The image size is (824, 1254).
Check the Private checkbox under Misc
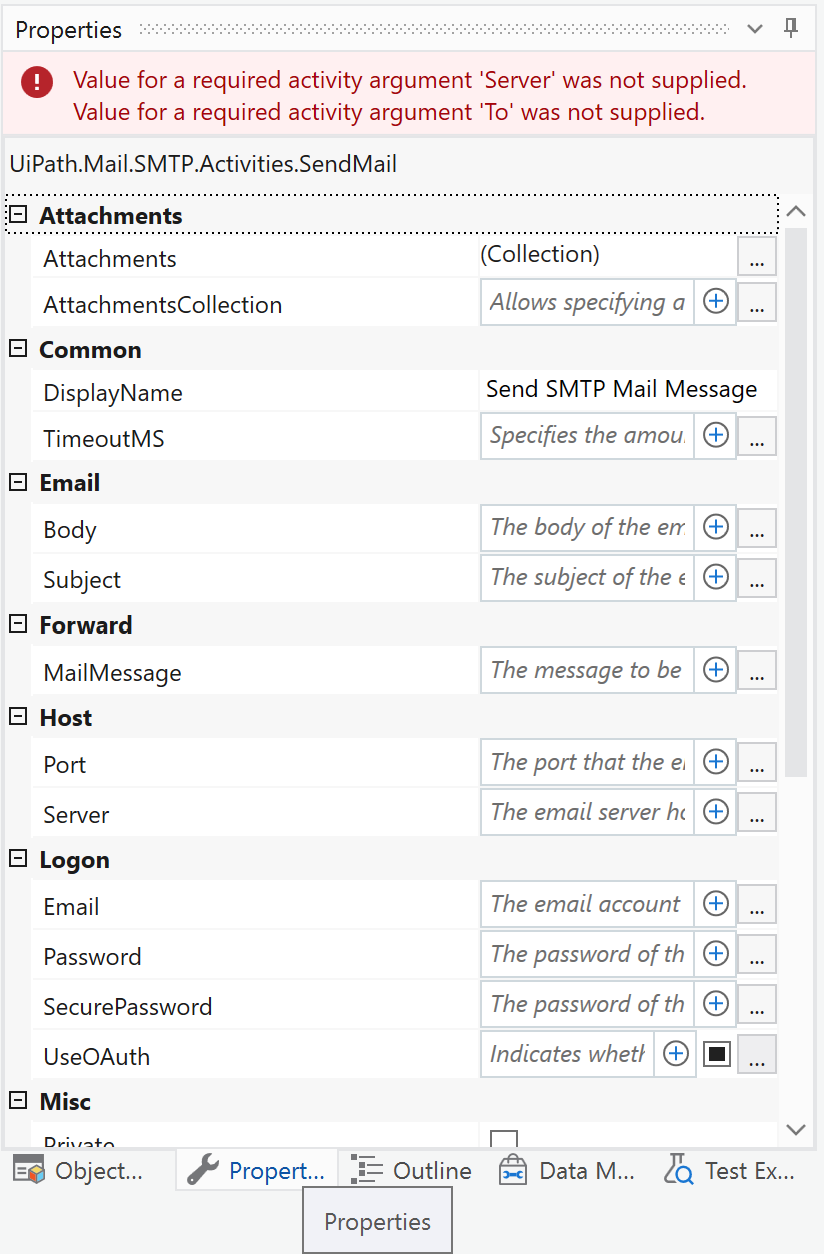click(x=504, y=1140)
